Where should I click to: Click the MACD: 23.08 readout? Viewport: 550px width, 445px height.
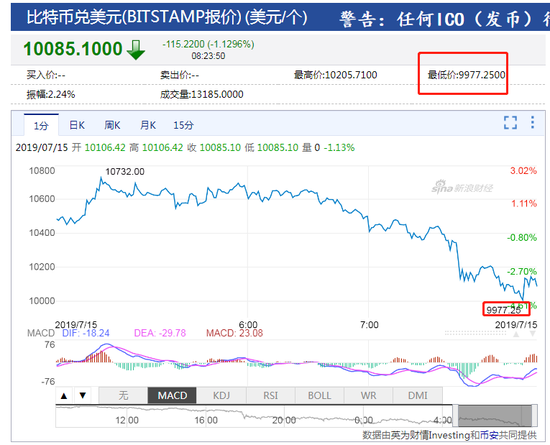(234, 333)
